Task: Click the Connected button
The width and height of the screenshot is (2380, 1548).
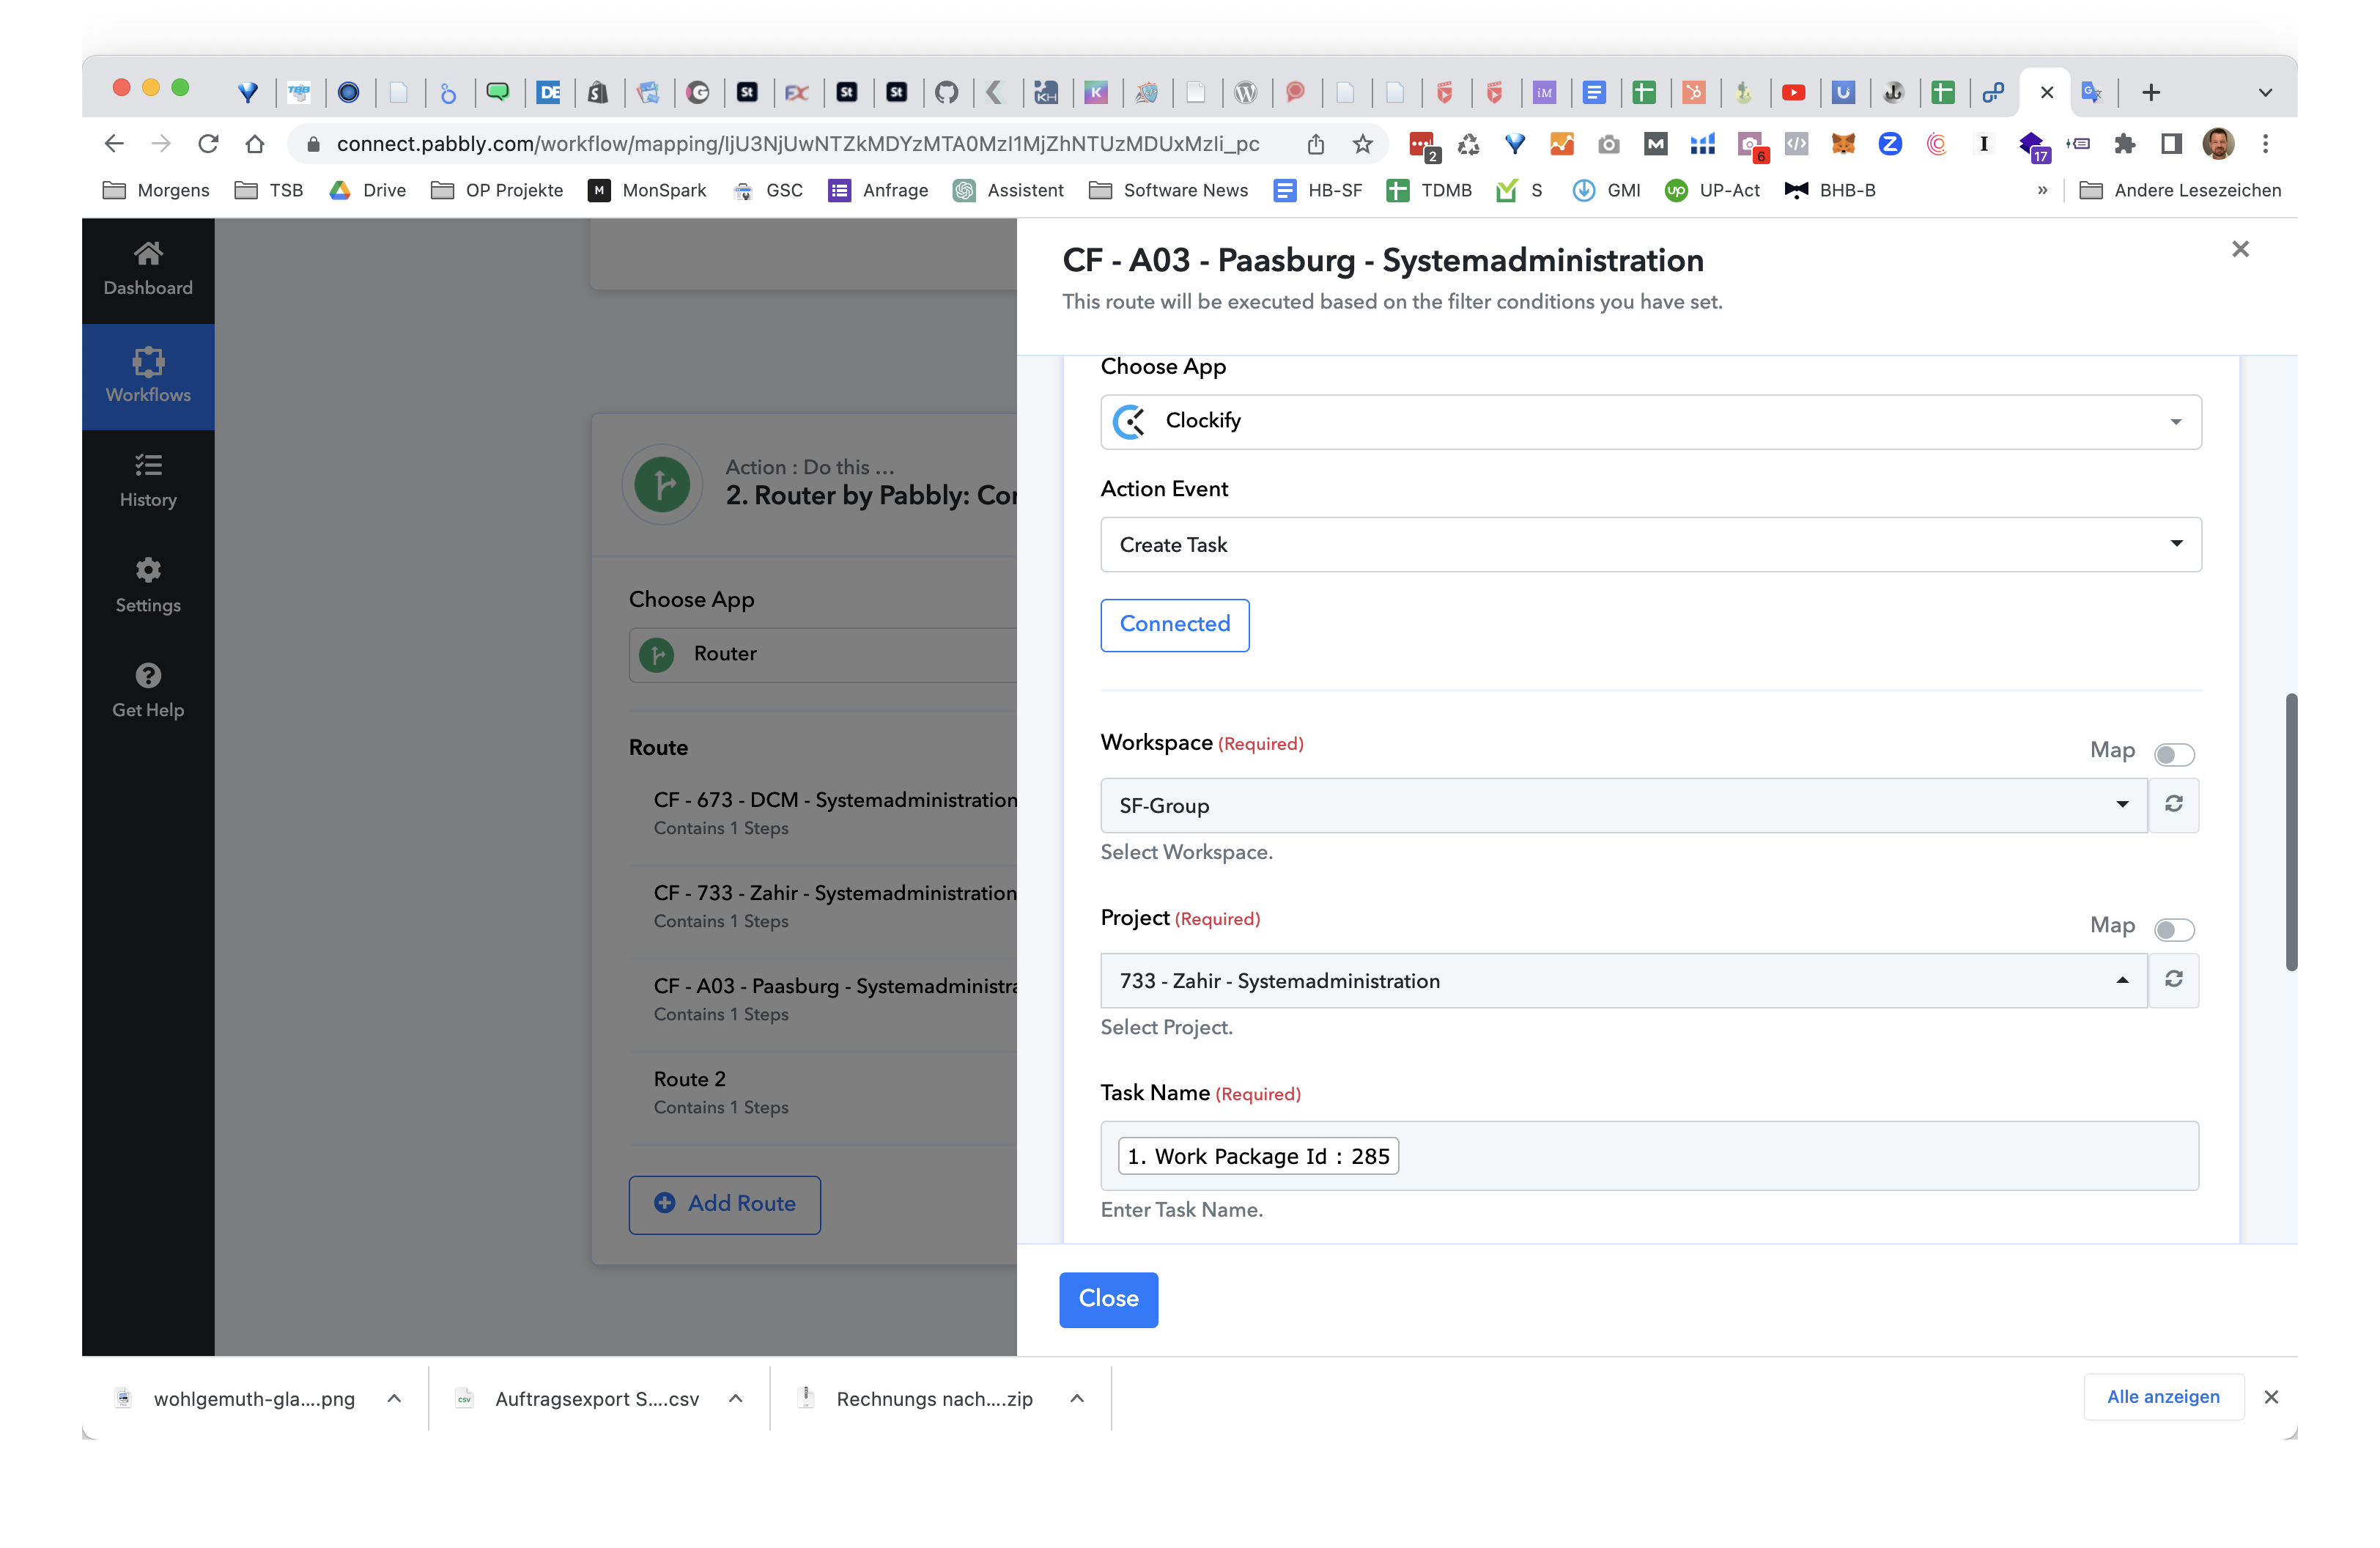Action: click(x=1174, y=624)
